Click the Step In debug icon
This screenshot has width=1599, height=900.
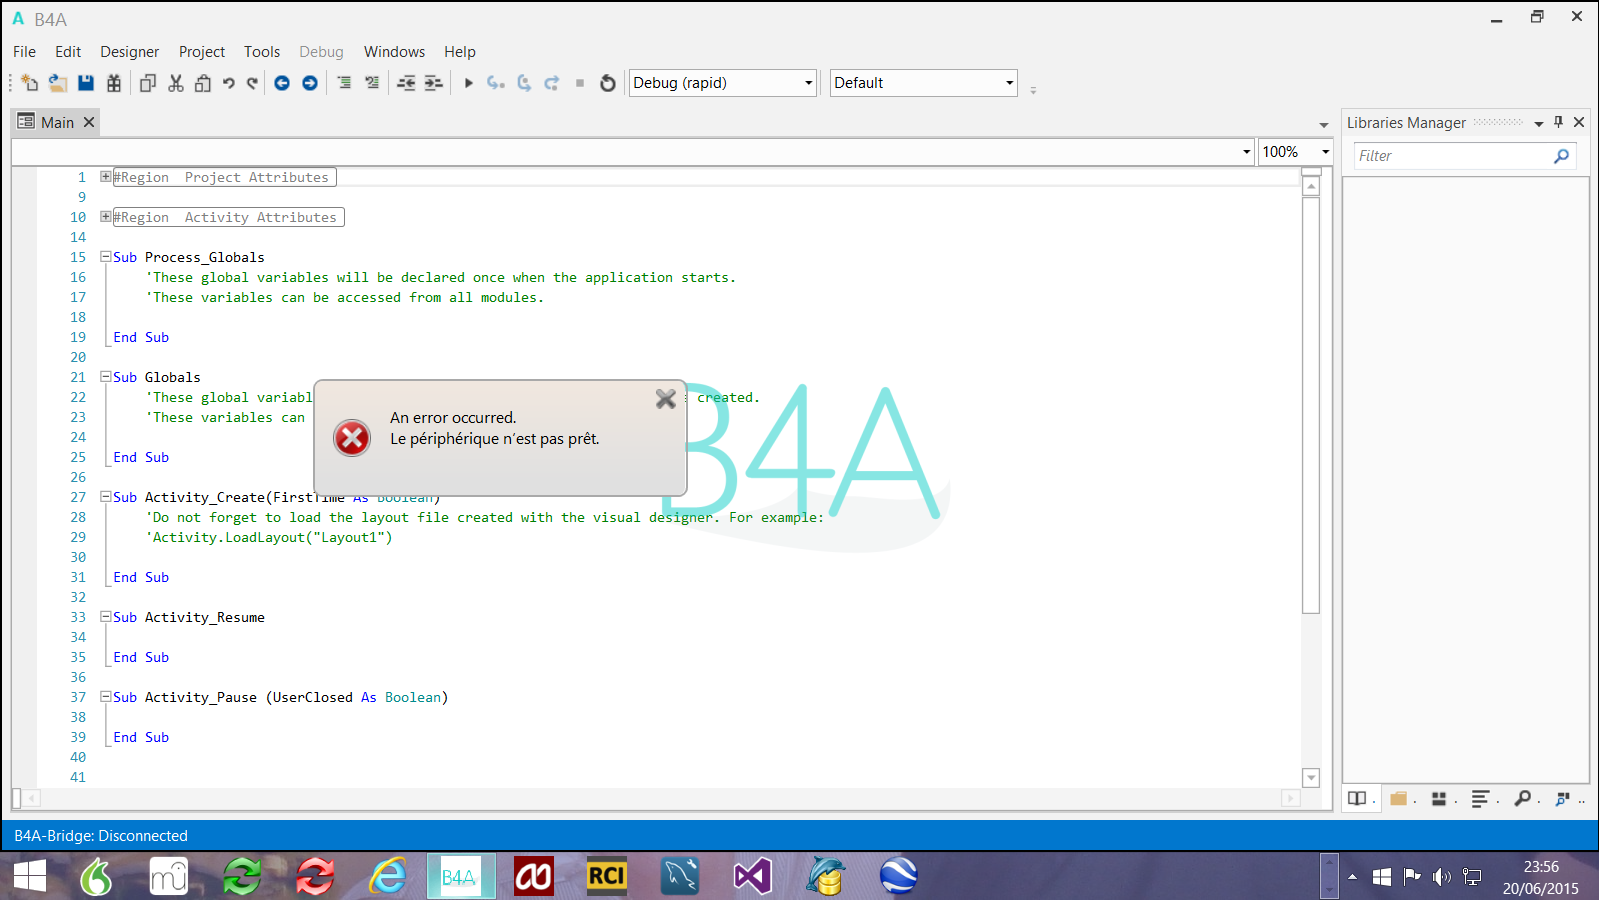(x=496, y=83)
